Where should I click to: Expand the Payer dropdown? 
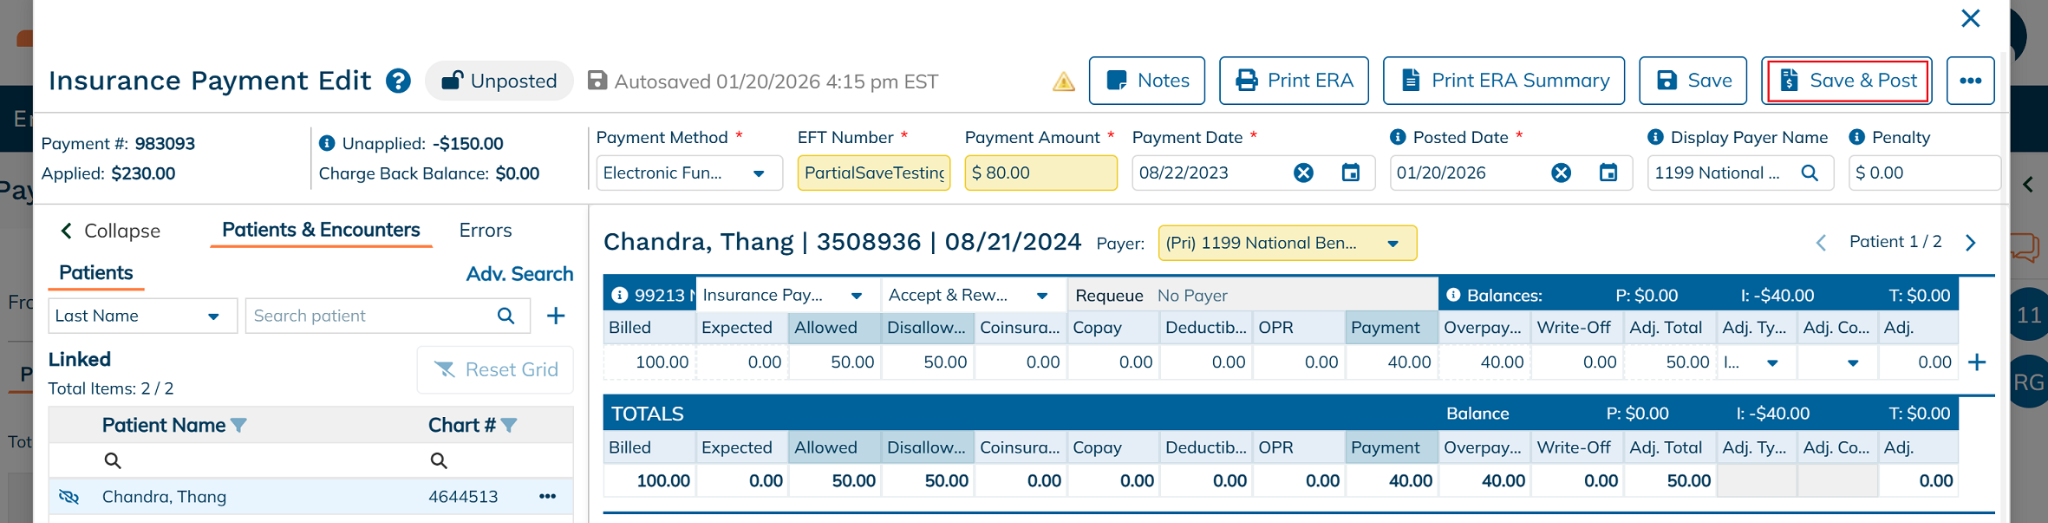coord(1392,243)
